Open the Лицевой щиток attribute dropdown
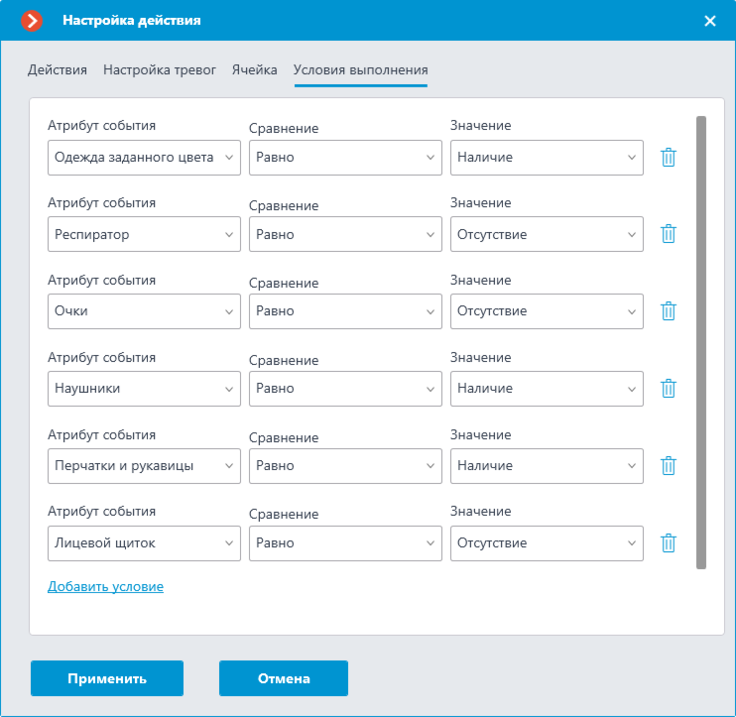The image size is (736, 717). (x=144, y=543)
